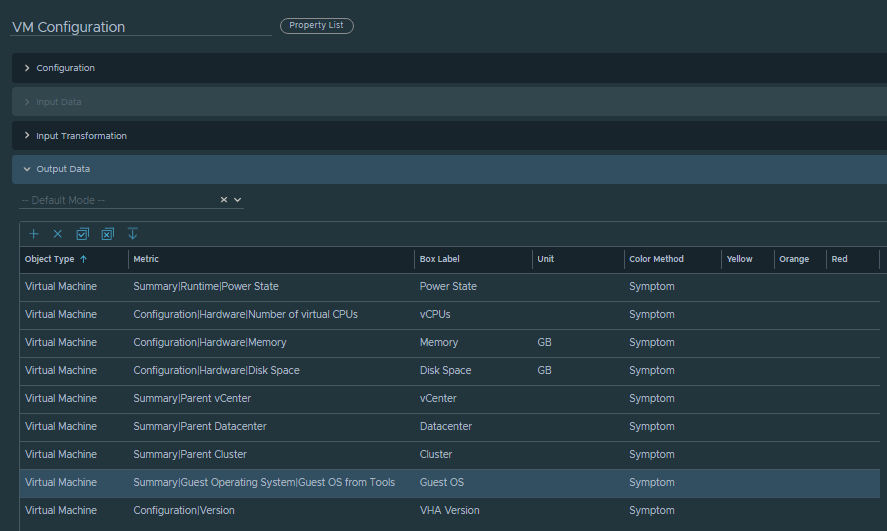Image resolution: width=887 pixels, height=531 pixels.
Task: Click the Property List button
Action: [x=316, y=26]
